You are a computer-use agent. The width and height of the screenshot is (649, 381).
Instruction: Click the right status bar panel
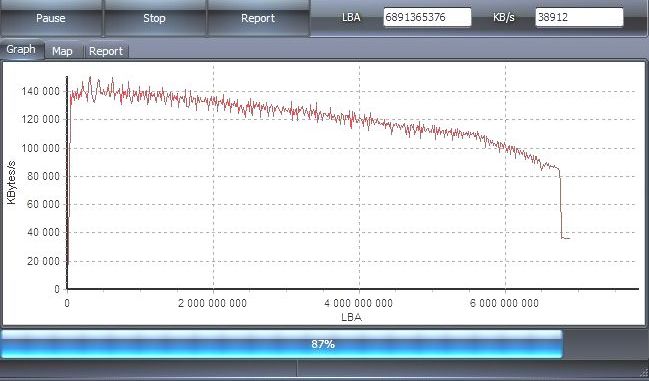pyautogui.click(x=468, y=369)
